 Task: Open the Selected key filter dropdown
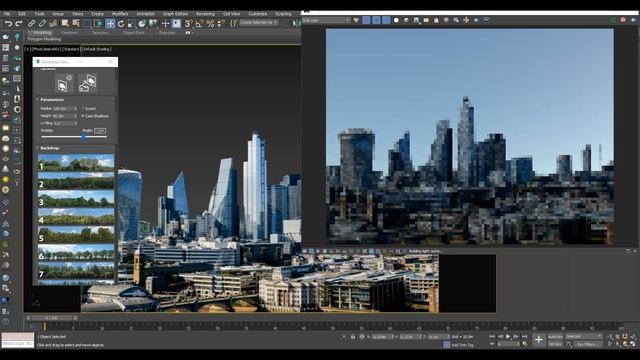(584, 337)
